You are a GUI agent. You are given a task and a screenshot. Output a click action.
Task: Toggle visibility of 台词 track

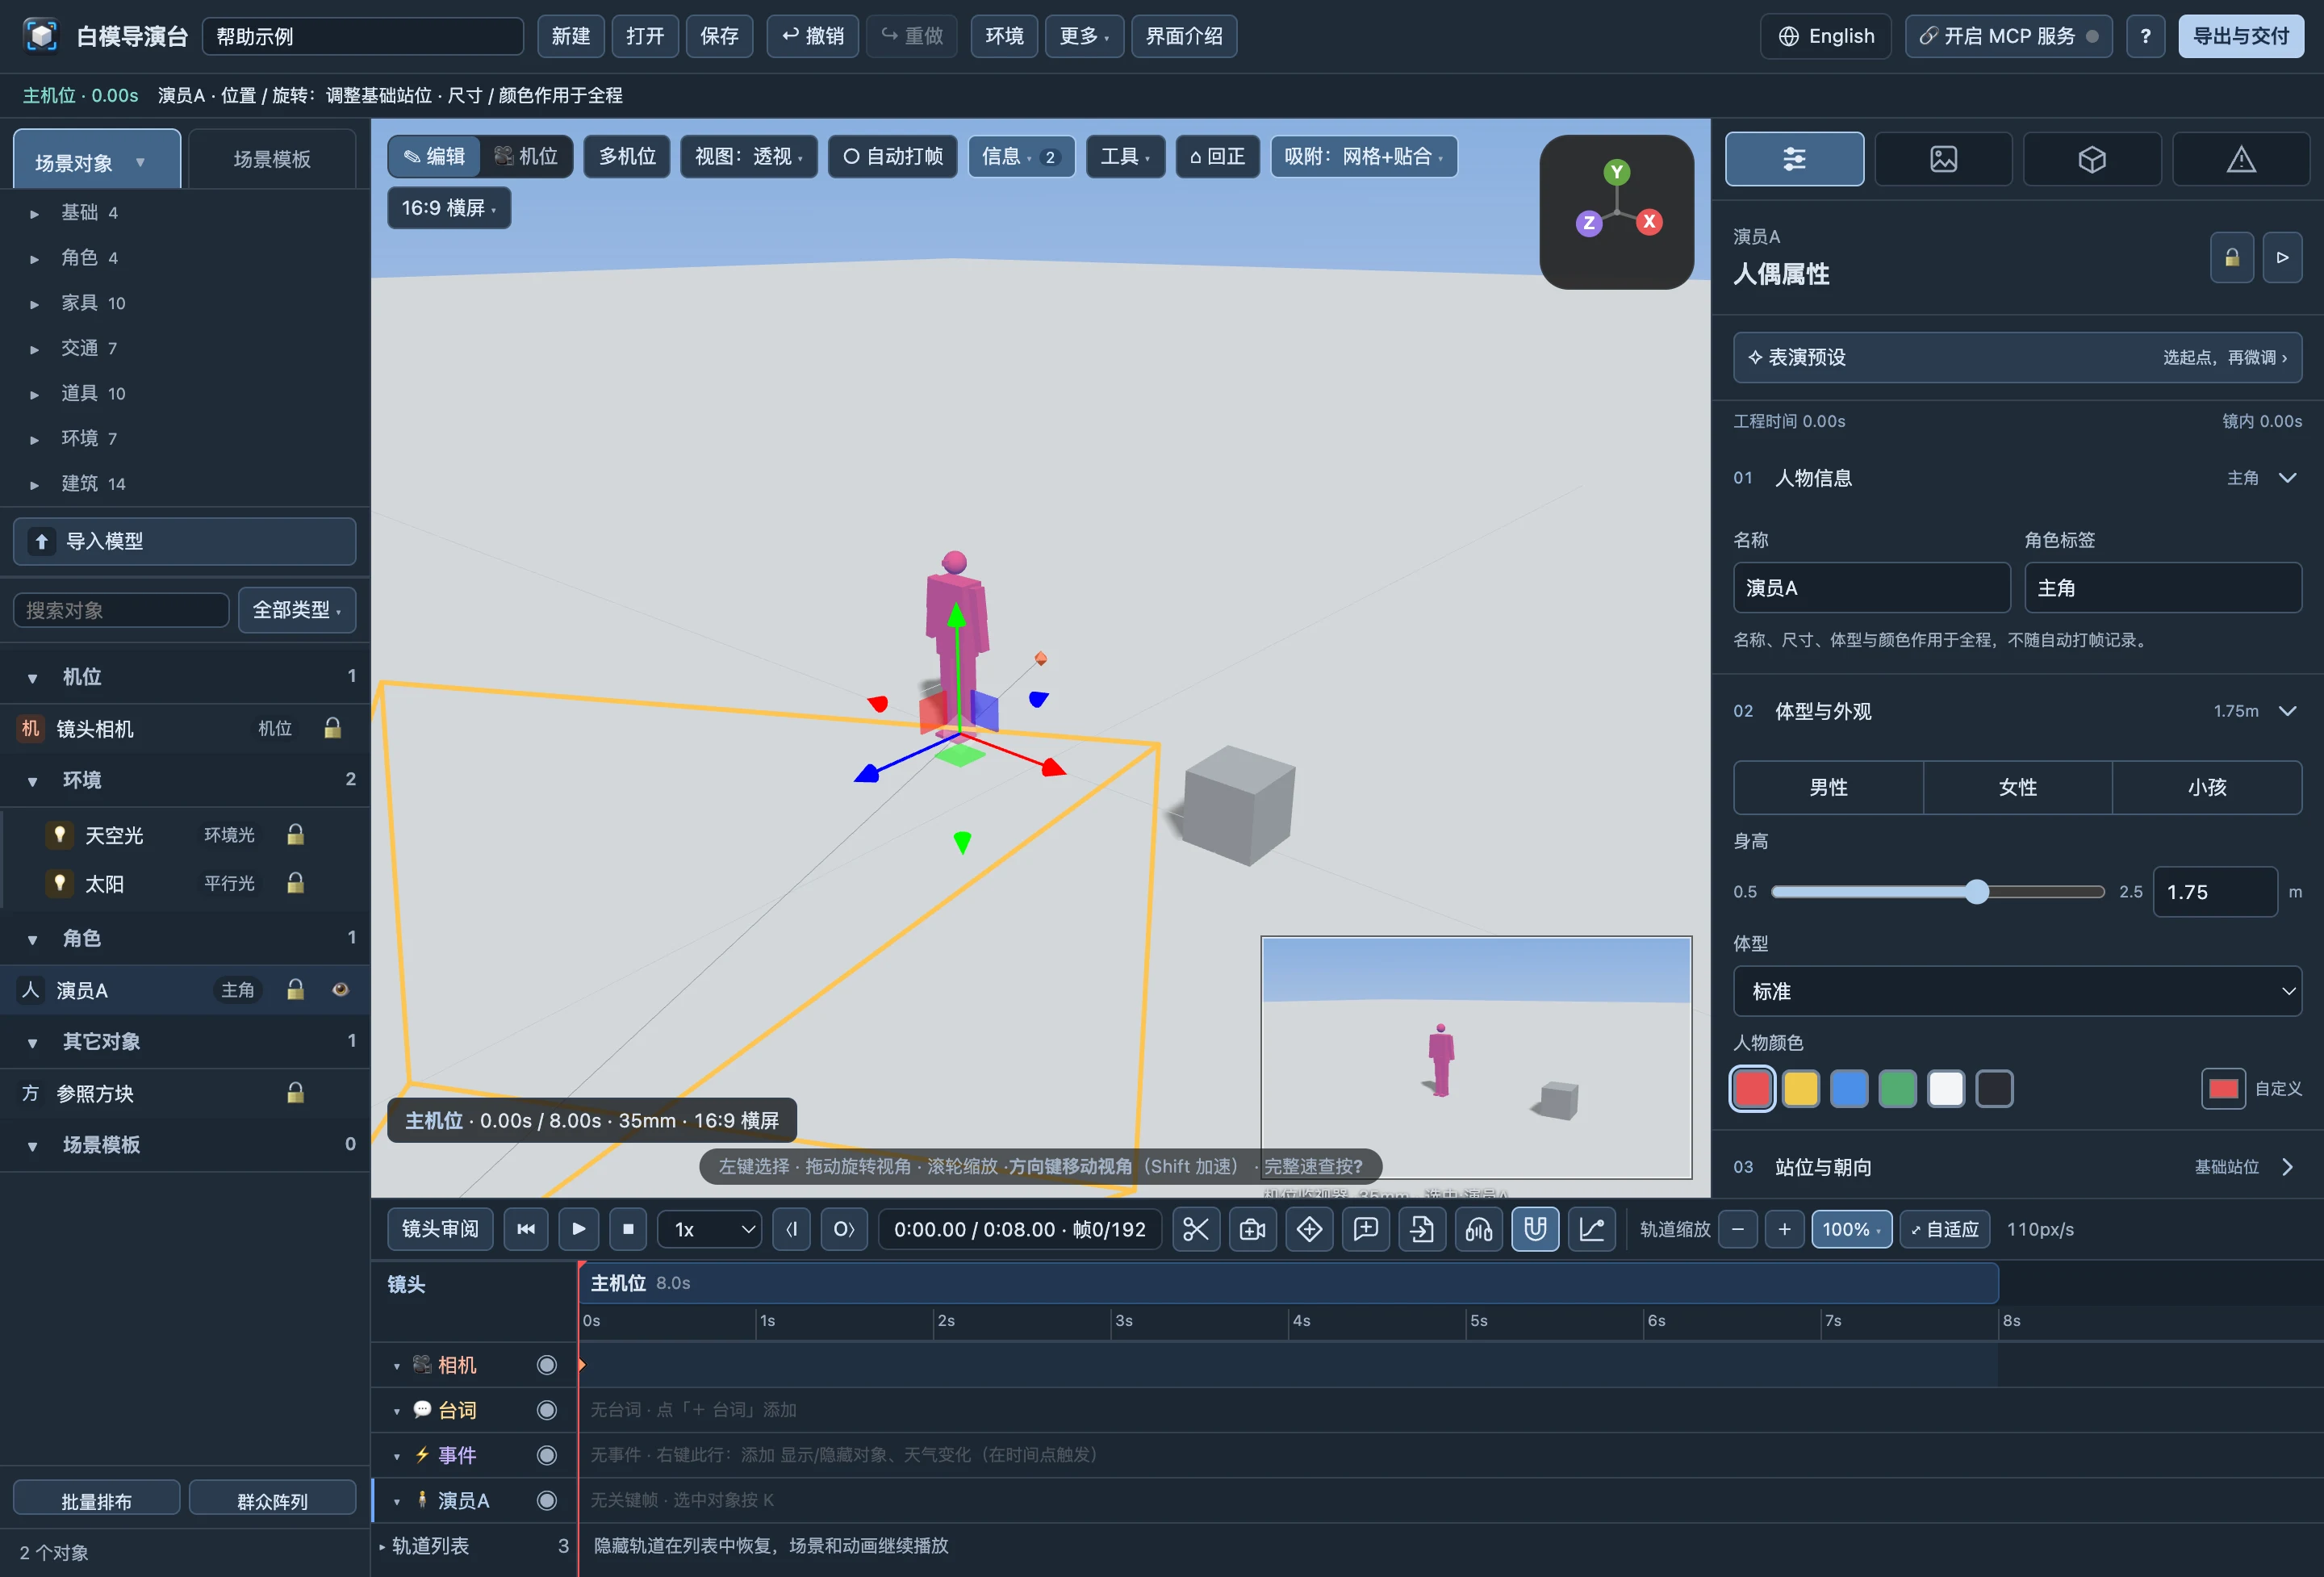click(x=546, y=1410)
